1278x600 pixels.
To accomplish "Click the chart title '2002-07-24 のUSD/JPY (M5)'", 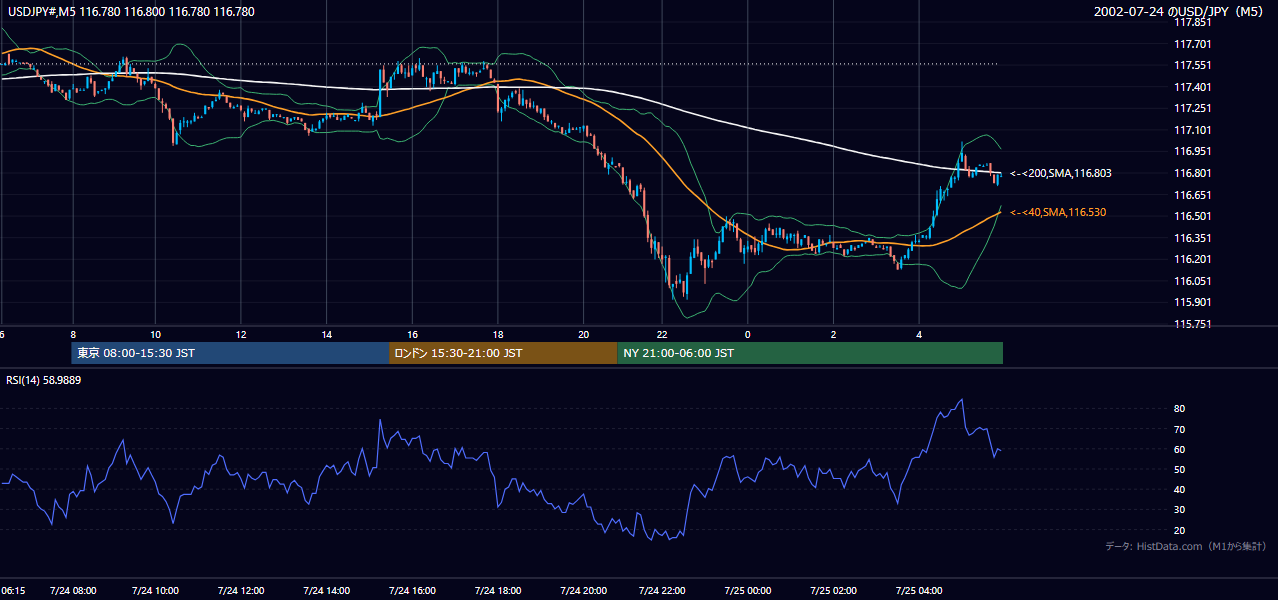I will [1179, 12].
